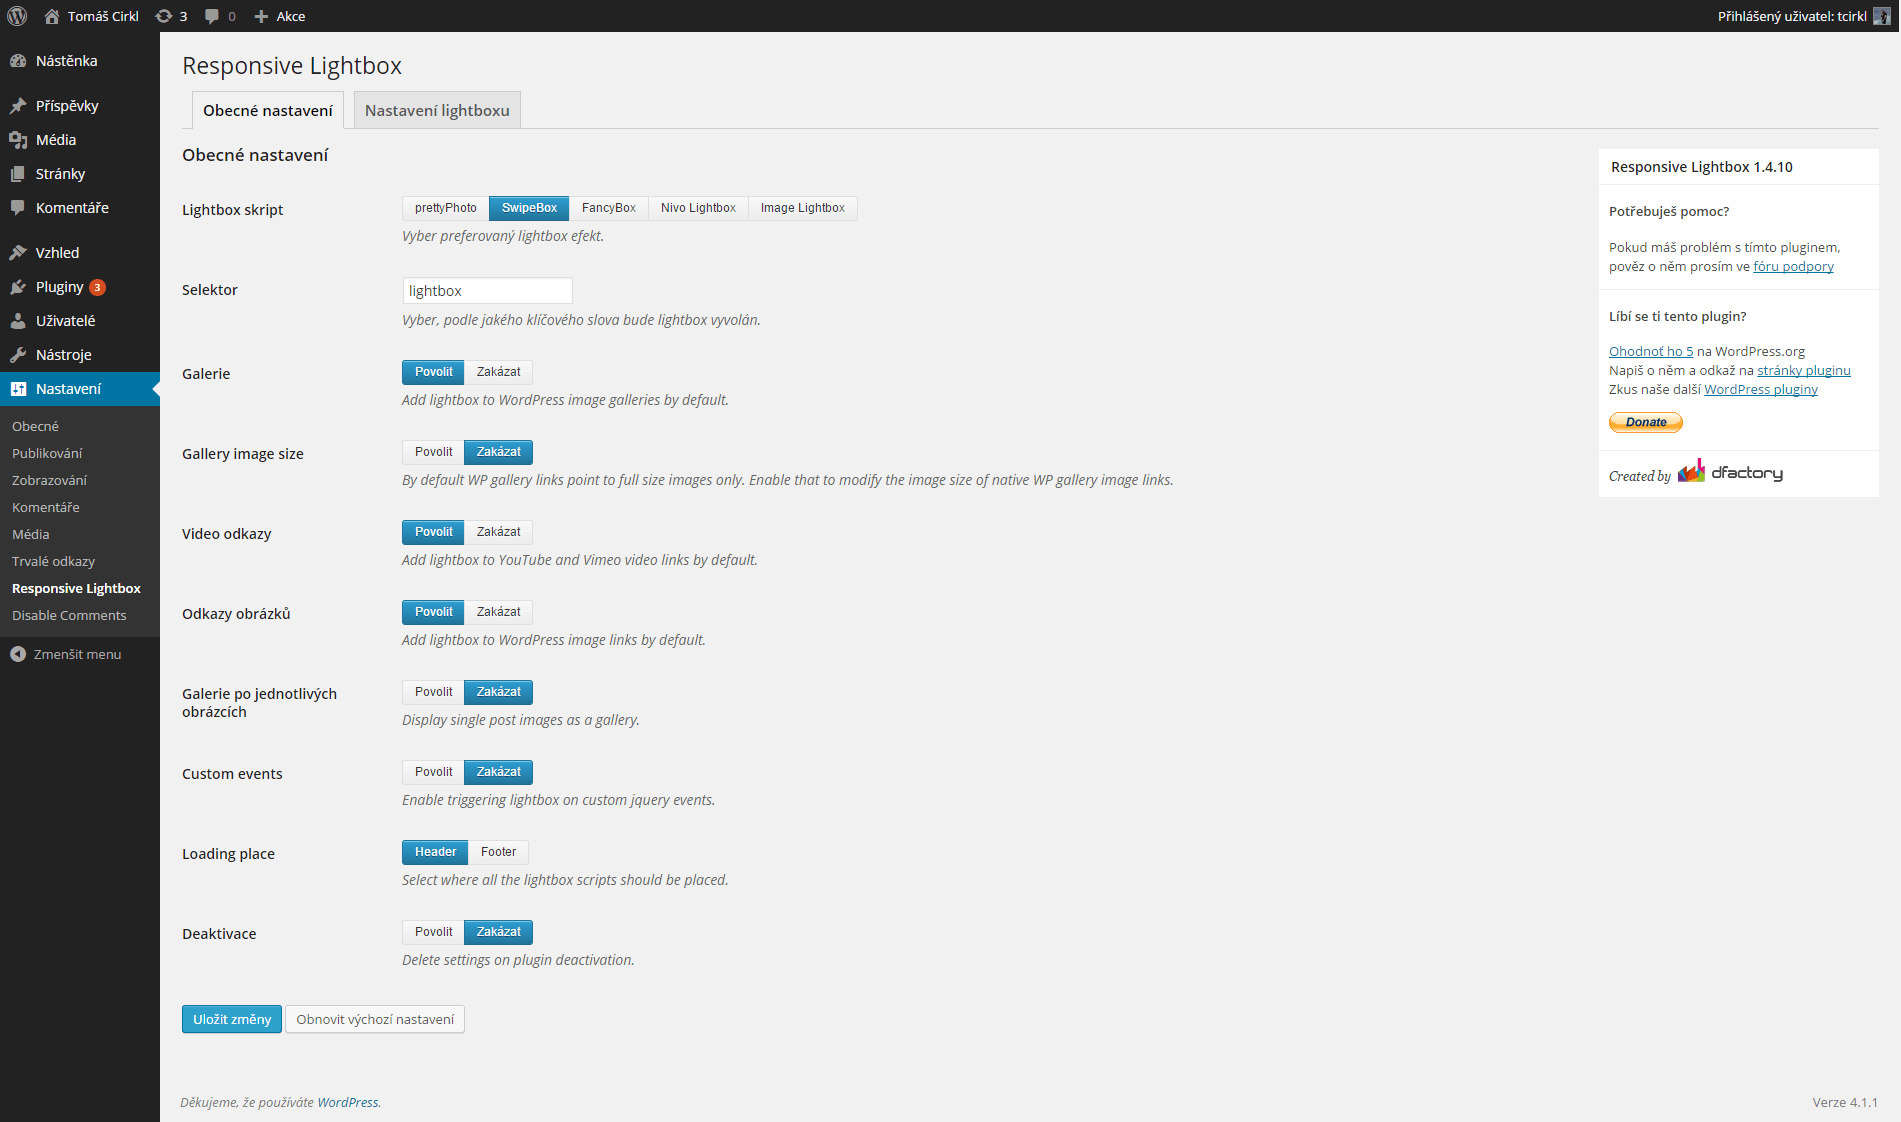This screenshot has width=1901, height=1122.
Task: Open the fóru podpory link
Action: coord(1793,266)
